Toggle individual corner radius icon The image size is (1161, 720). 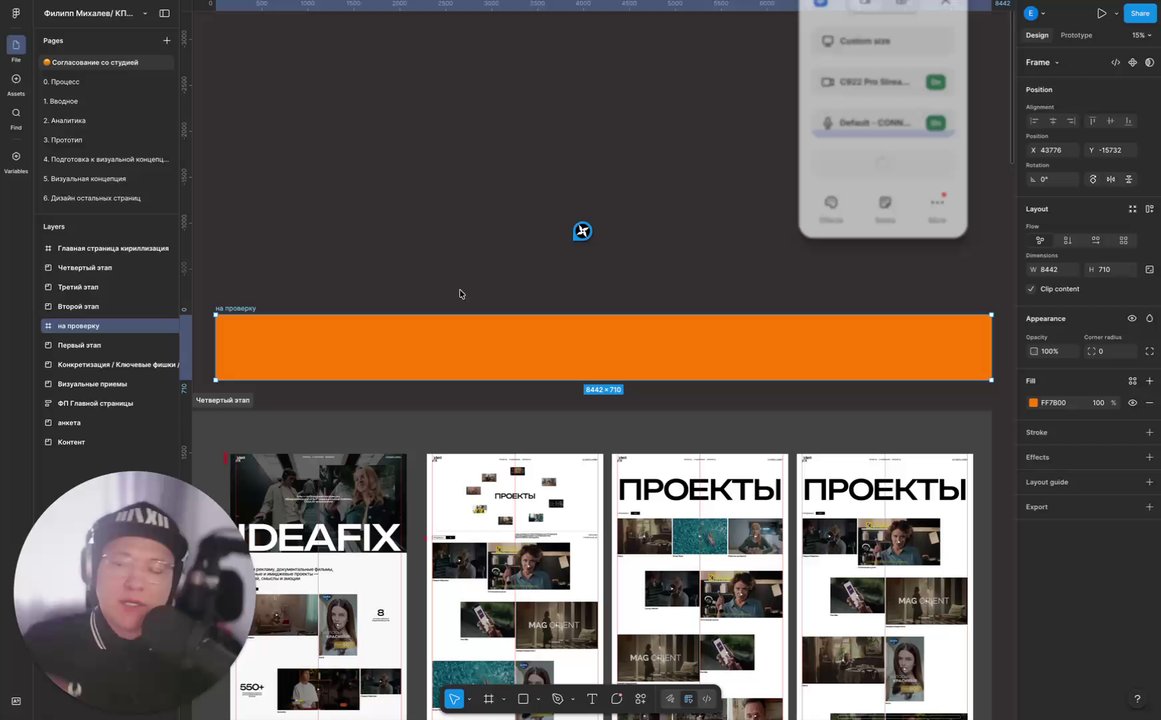pyautogui.click(x=1149, y=351)
